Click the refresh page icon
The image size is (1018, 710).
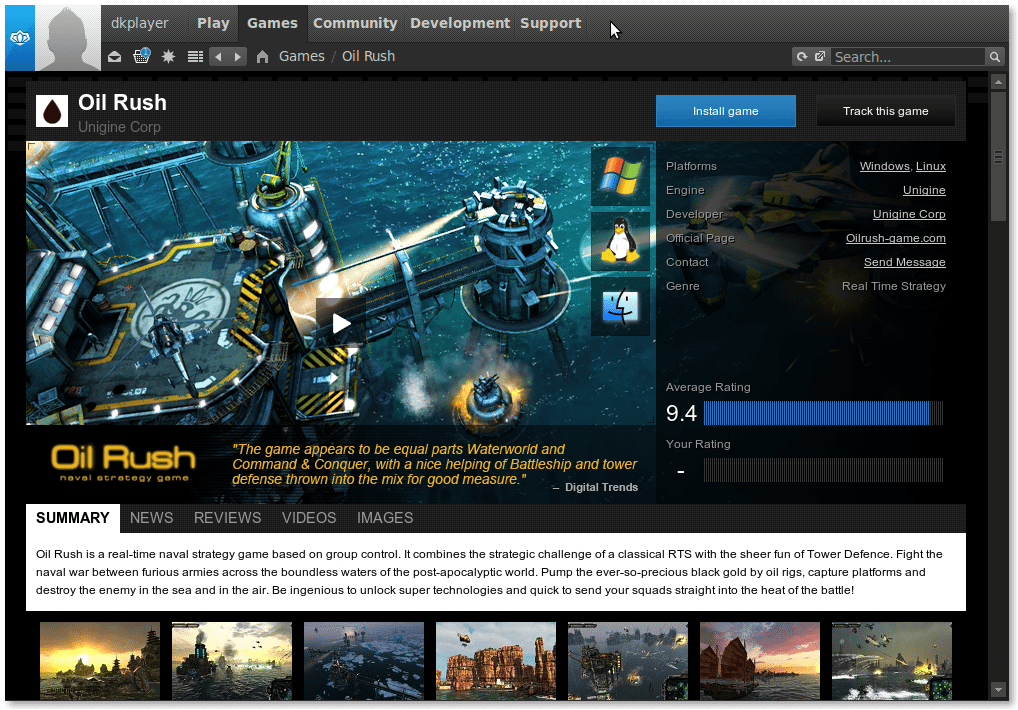click(802, 56)
